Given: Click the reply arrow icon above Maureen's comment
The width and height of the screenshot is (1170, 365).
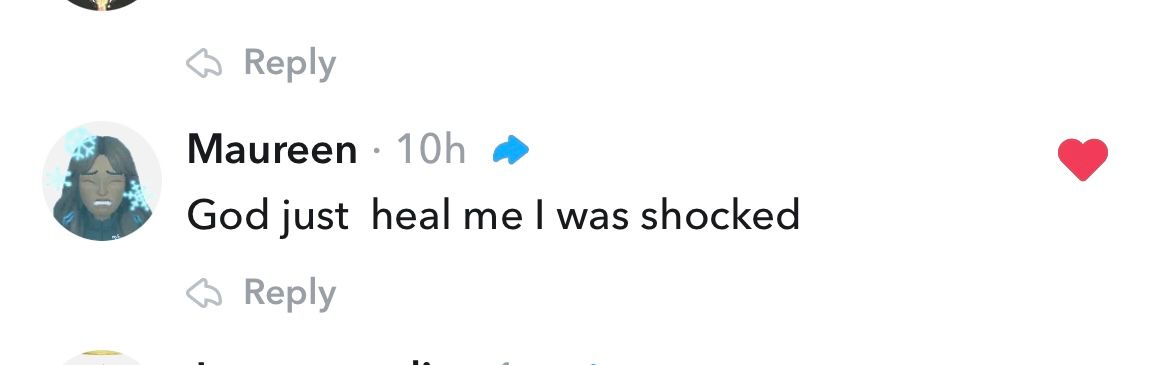Looking at the screenshot, I should (x=204, y=63).
